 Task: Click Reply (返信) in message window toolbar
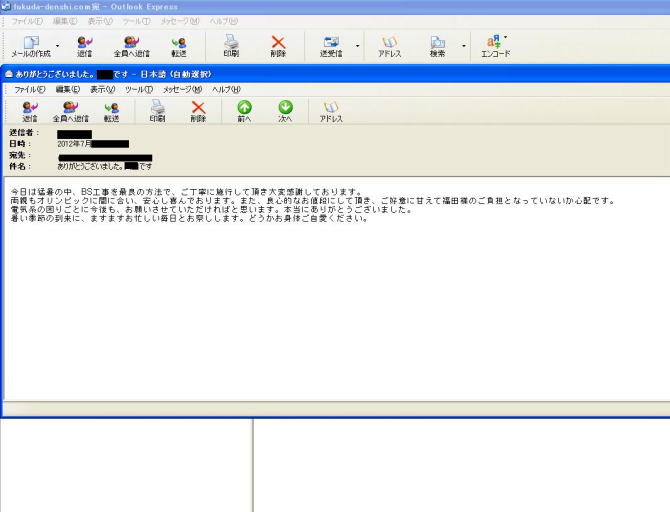point(30,112)
